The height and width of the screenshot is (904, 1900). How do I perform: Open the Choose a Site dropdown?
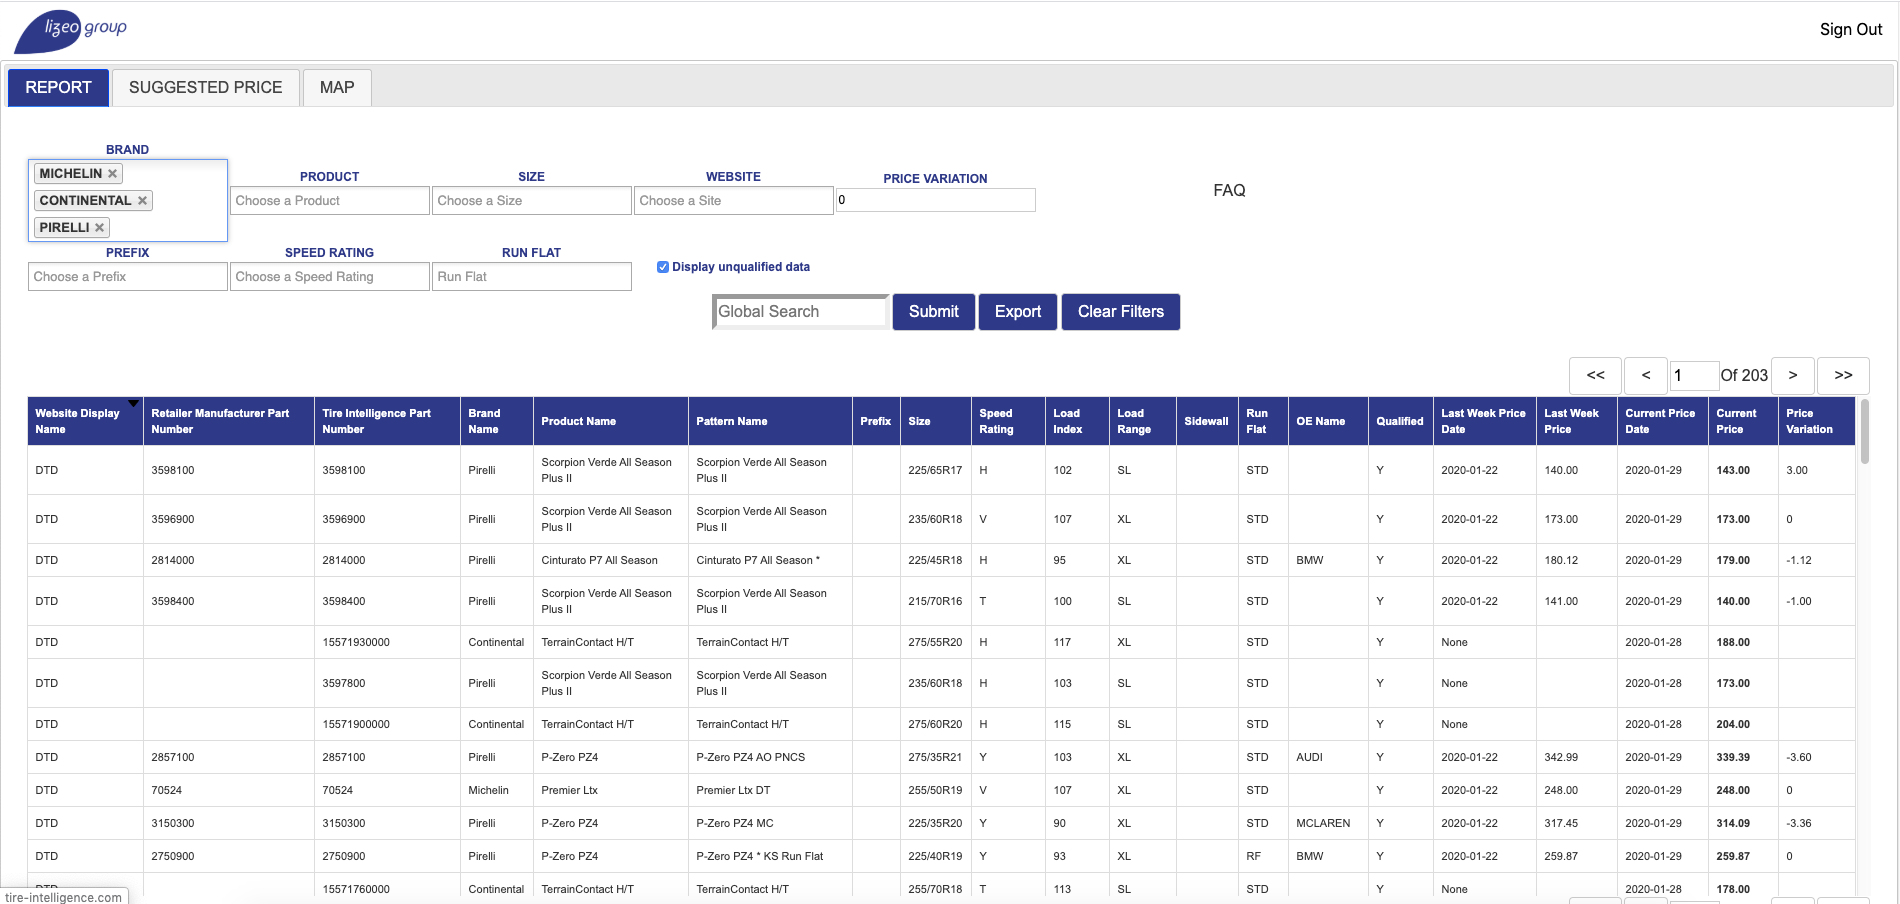point(734,201)
